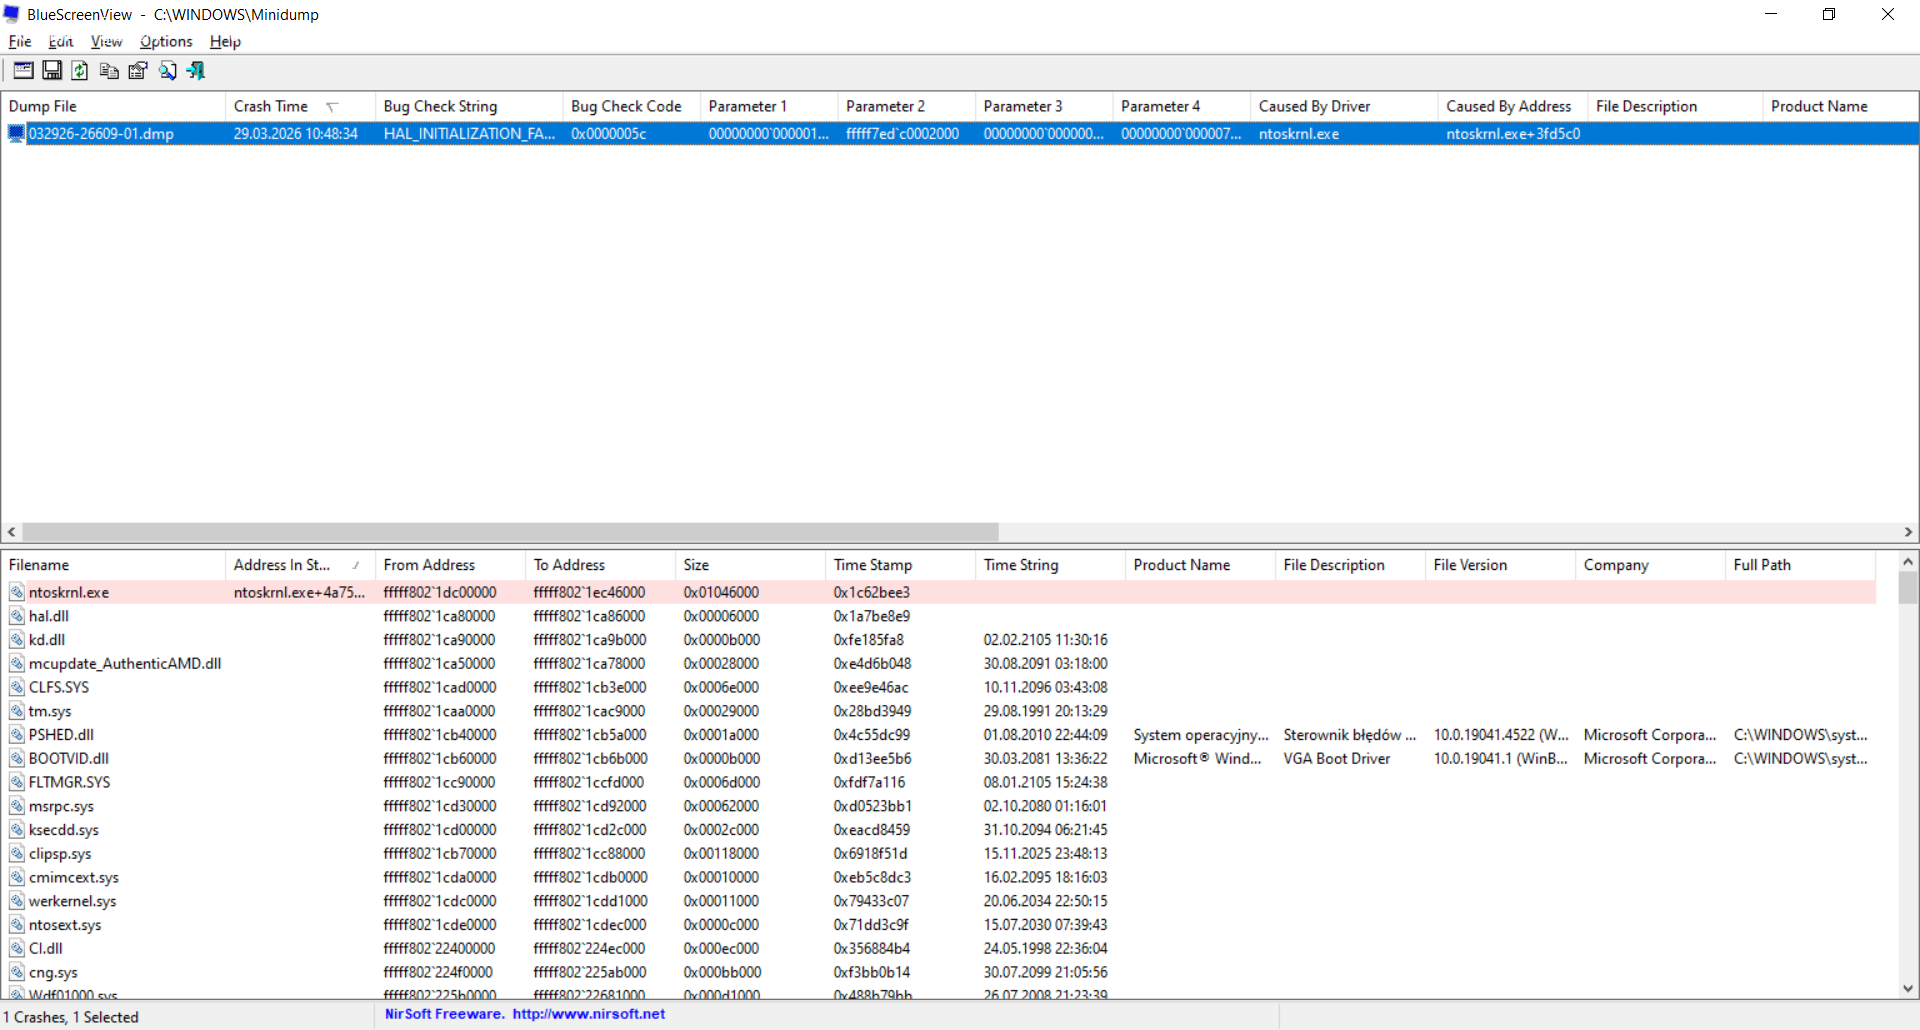This screenshot has height=1030, width=1920.
Task: Open Advanced Options toolbar icon
Action: 23,70
